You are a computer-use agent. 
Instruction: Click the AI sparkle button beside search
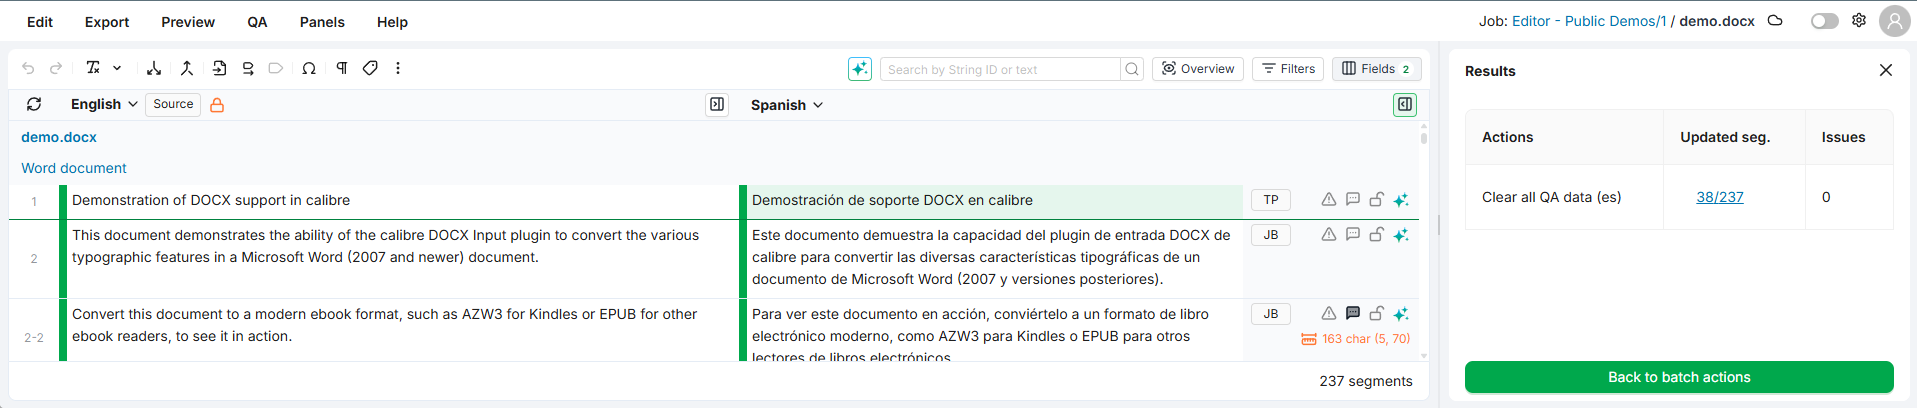click(x=859, y=69)
